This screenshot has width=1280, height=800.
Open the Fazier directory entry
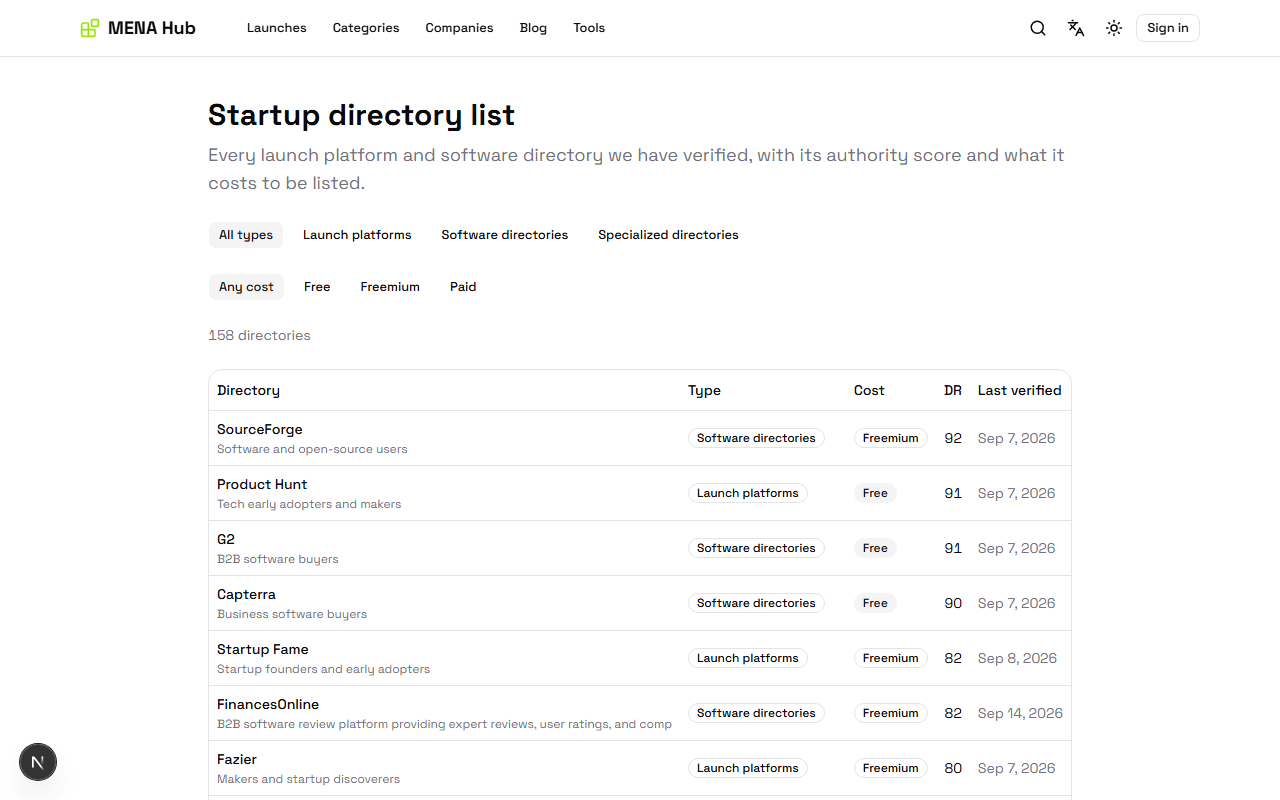pyautogui.click(x=237, y=759)
